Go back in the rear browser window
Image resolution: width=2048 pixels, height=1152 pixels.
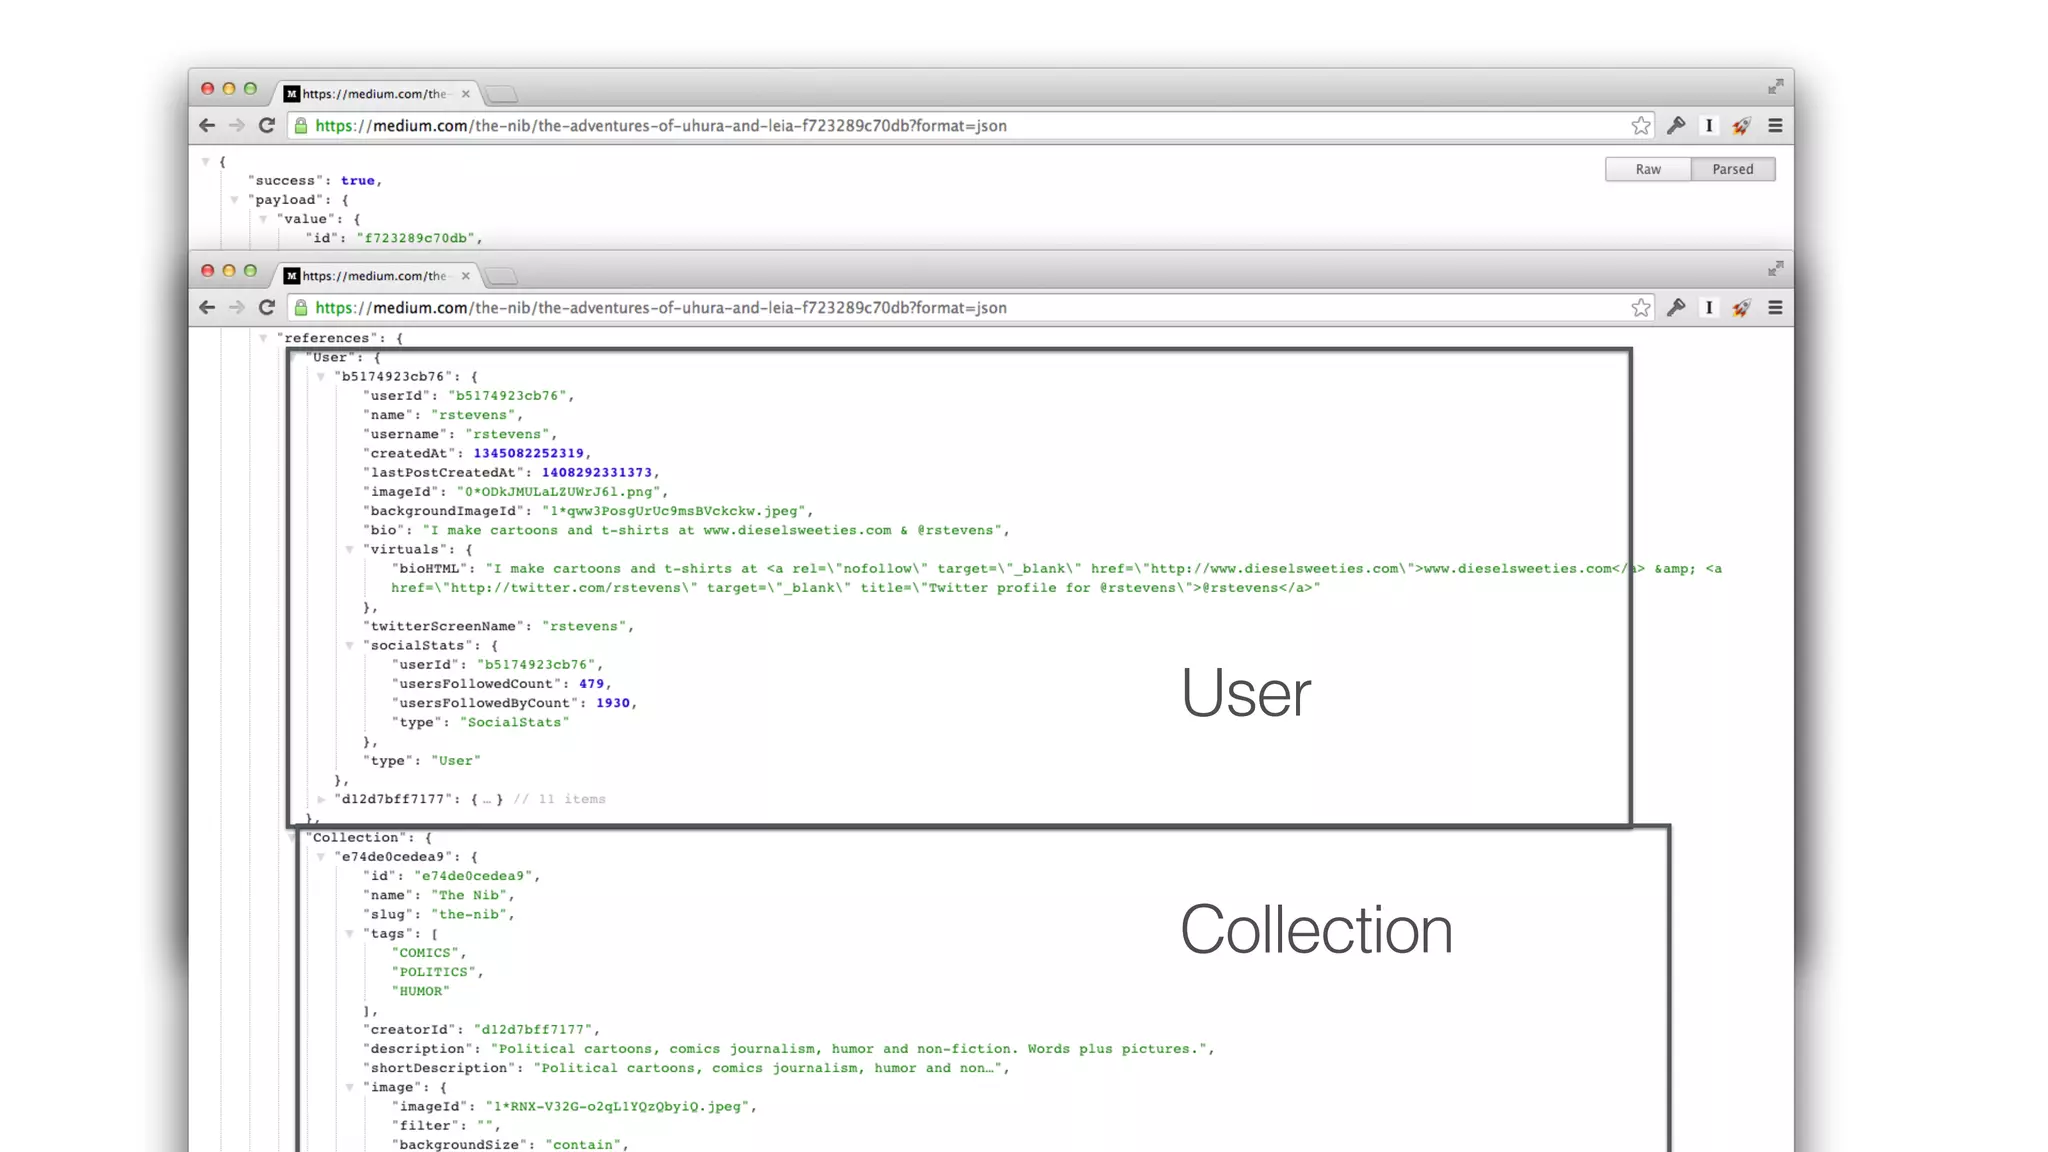pos(207,125)
